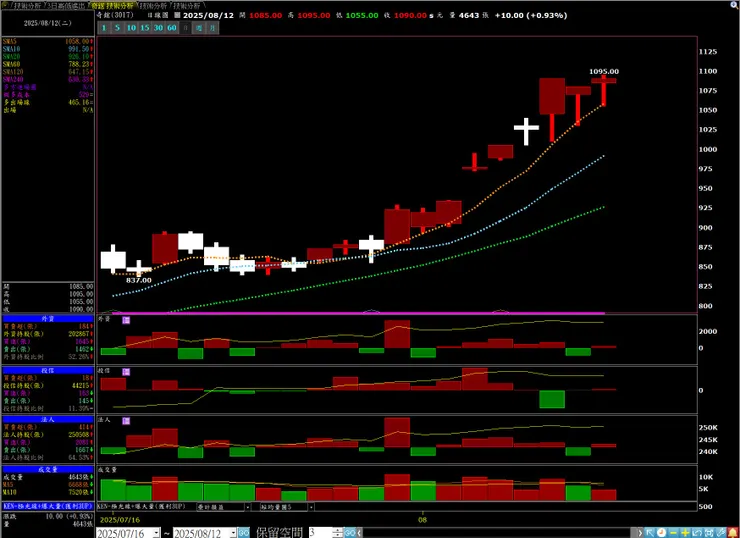Click the SMA120 legend entry
This screenshot has height=538, width=740.
(x=48, y=72)
